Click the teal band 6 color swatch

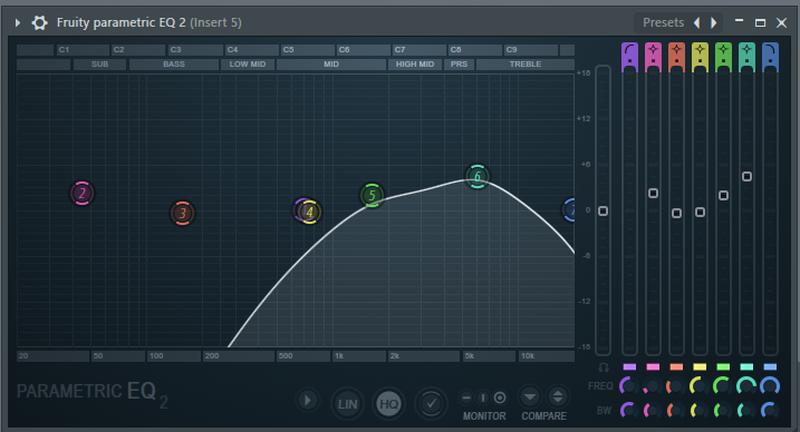click(x=747, y=367)
